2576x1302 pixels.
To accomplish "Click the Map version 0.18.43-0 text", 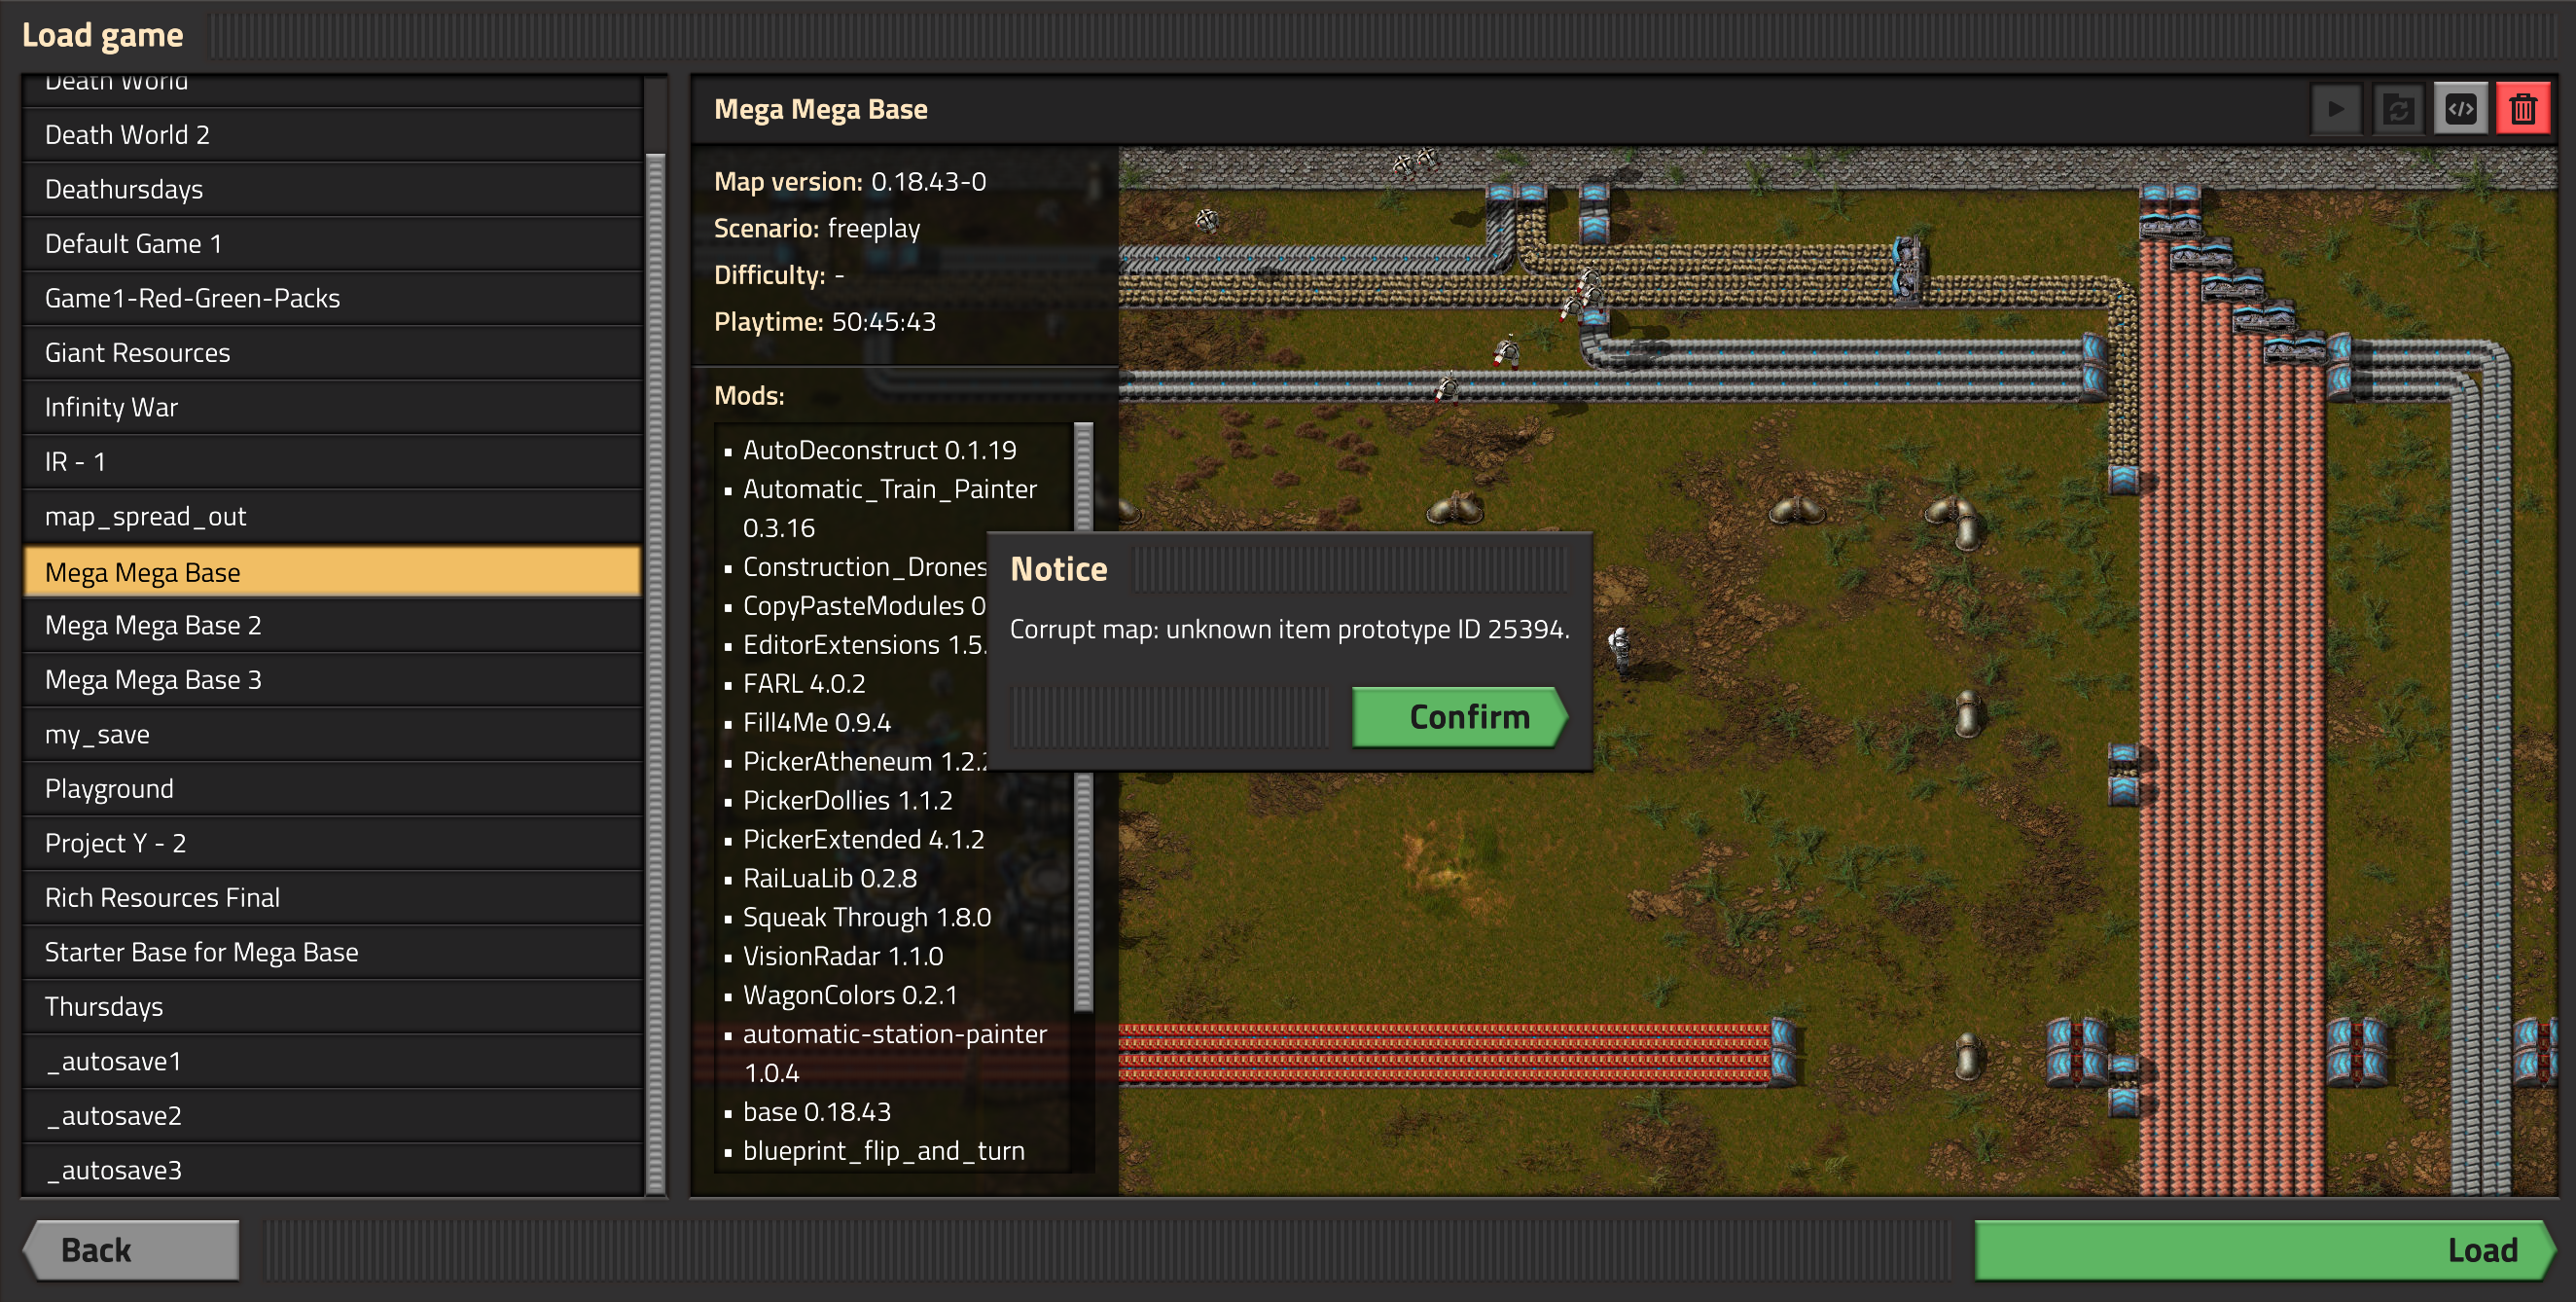I will pos(849,182).
